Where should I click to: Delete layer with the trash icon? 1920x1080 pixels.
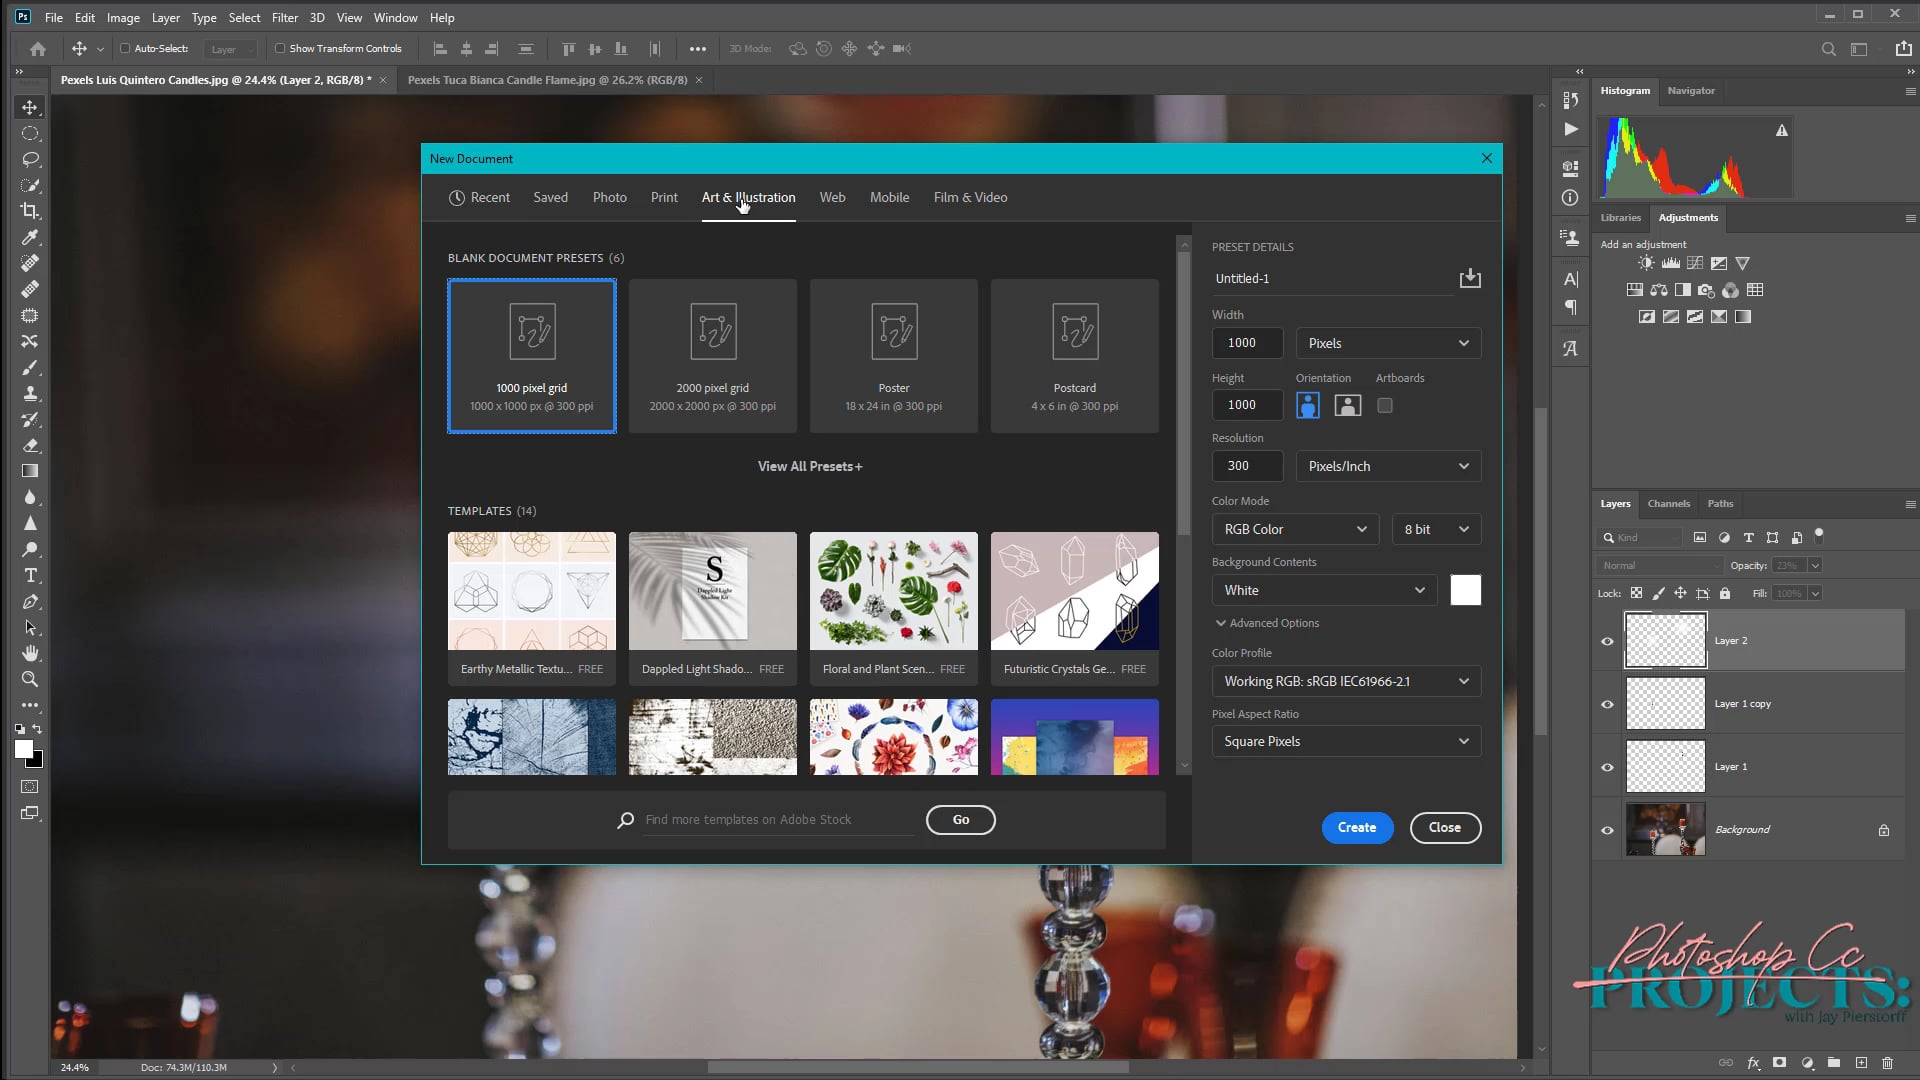pos(1887,1063)
